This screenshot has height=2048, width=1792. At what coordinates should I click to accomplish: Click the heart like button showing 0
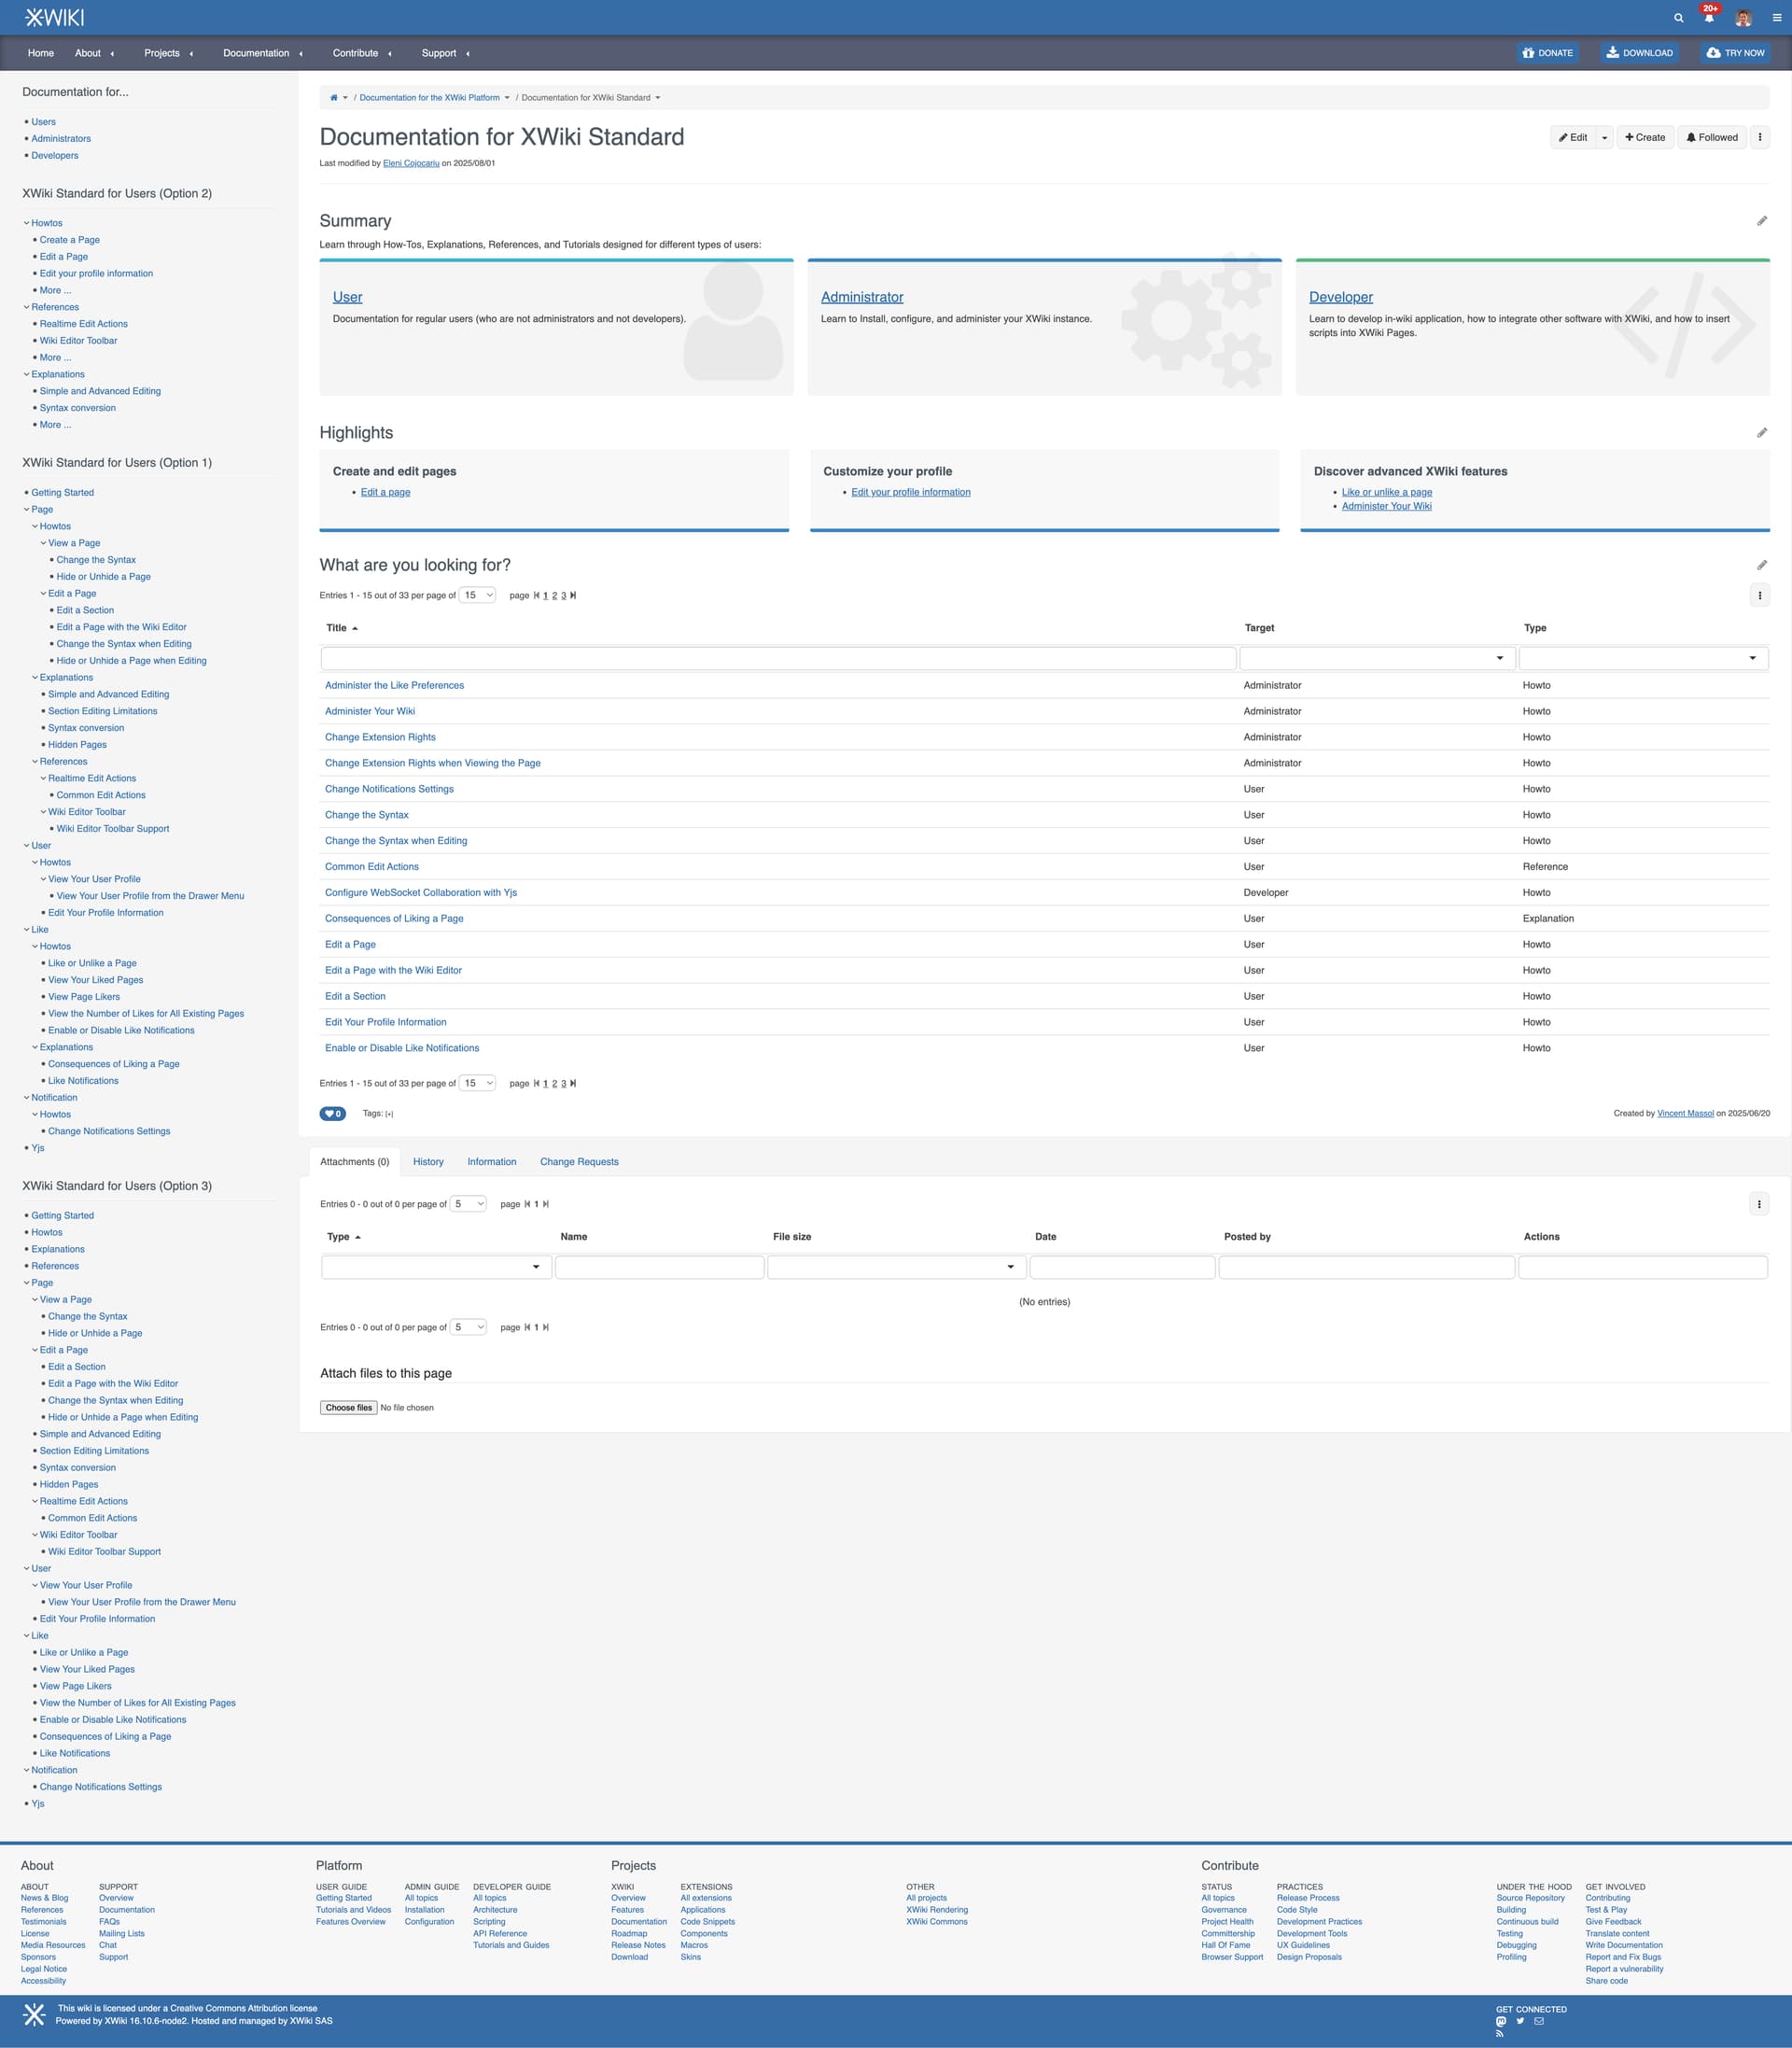[x=332, y=1113]
